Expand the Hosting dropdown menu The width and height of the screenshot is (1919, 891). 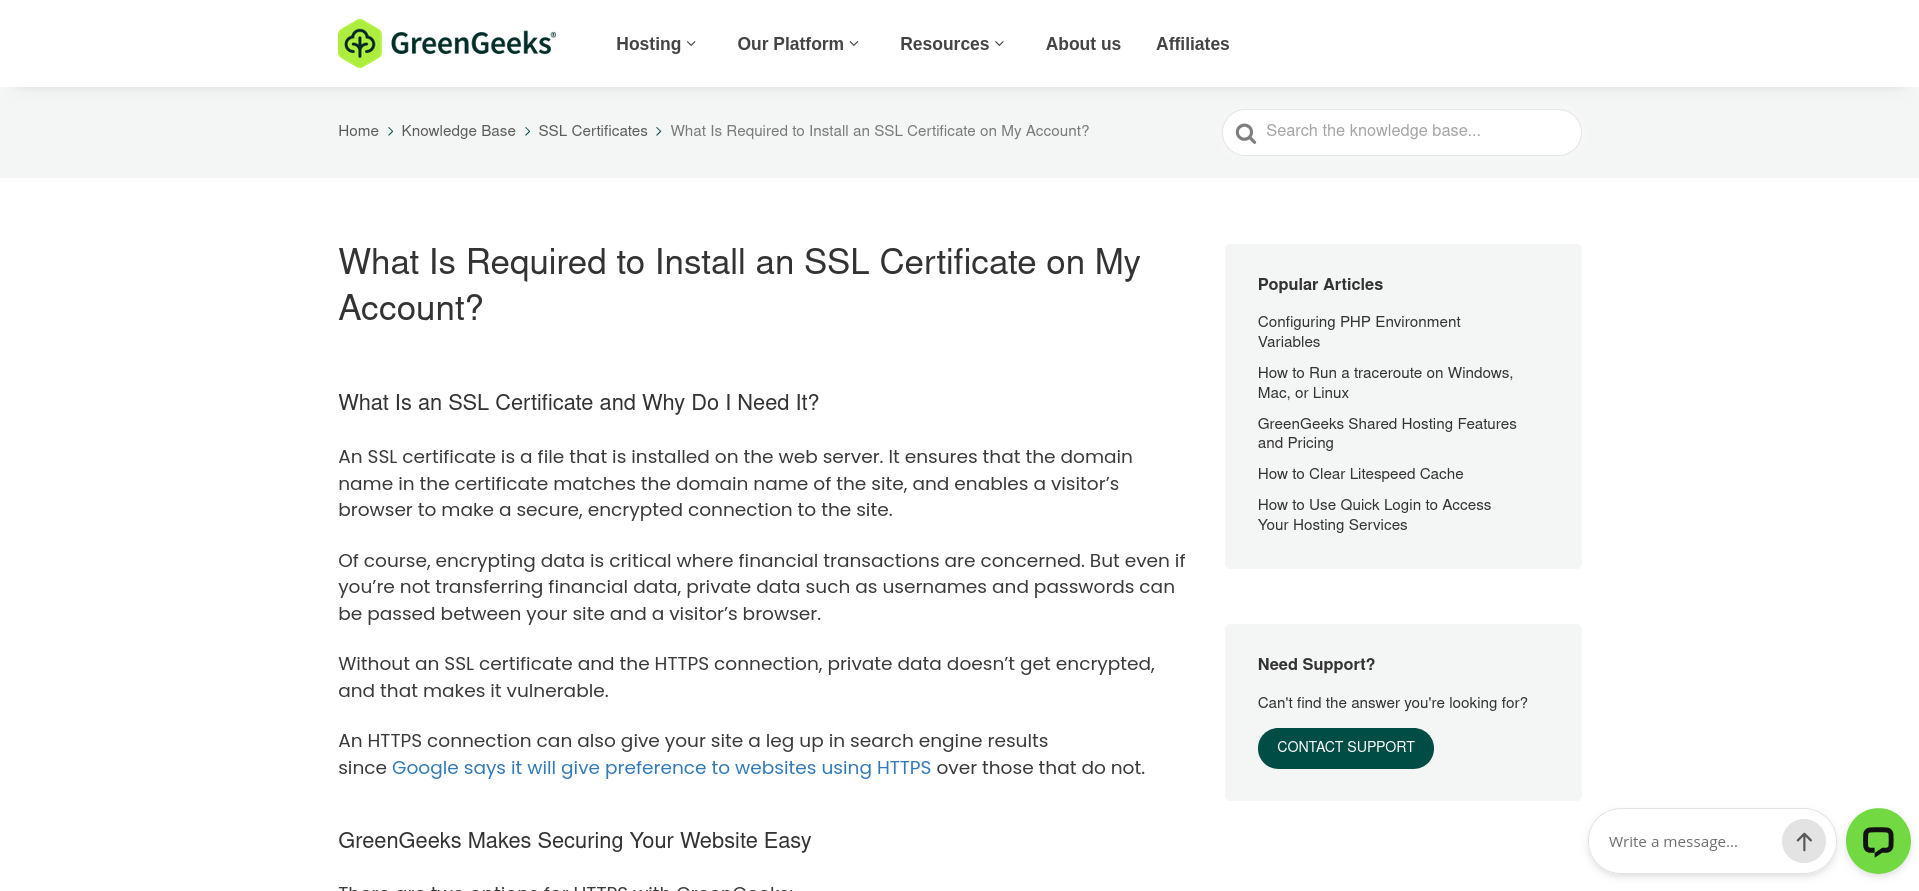(656, 44)
